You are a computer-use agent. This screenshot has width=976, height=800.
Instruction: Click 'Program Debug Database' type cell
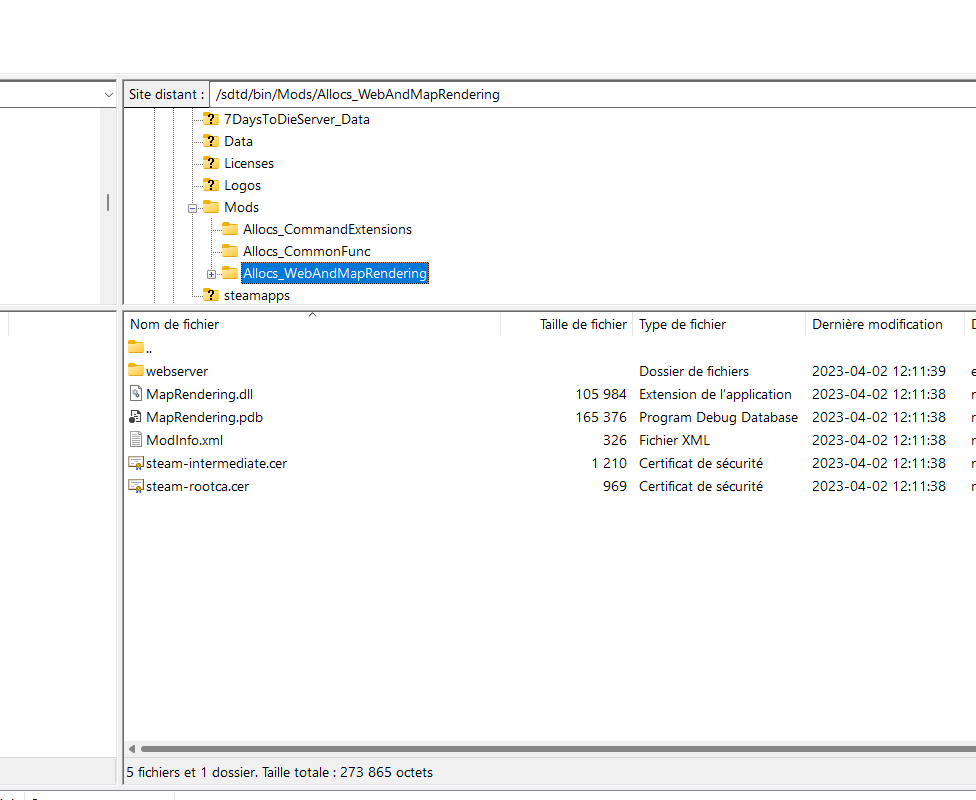click(x=718, y=417)
